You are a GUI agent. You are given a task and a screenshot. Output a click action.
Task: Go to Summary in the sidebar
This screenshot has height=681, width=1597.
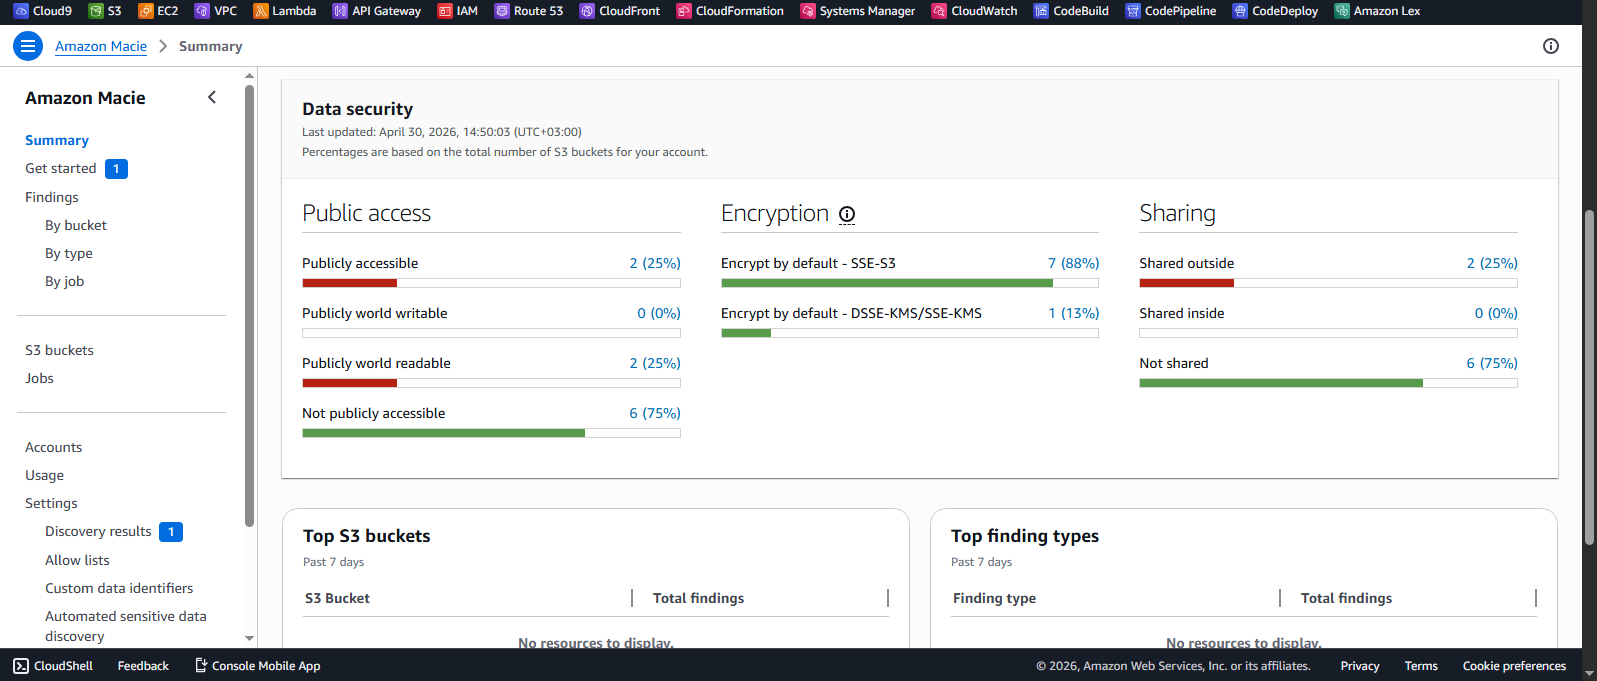click(57, 140)
